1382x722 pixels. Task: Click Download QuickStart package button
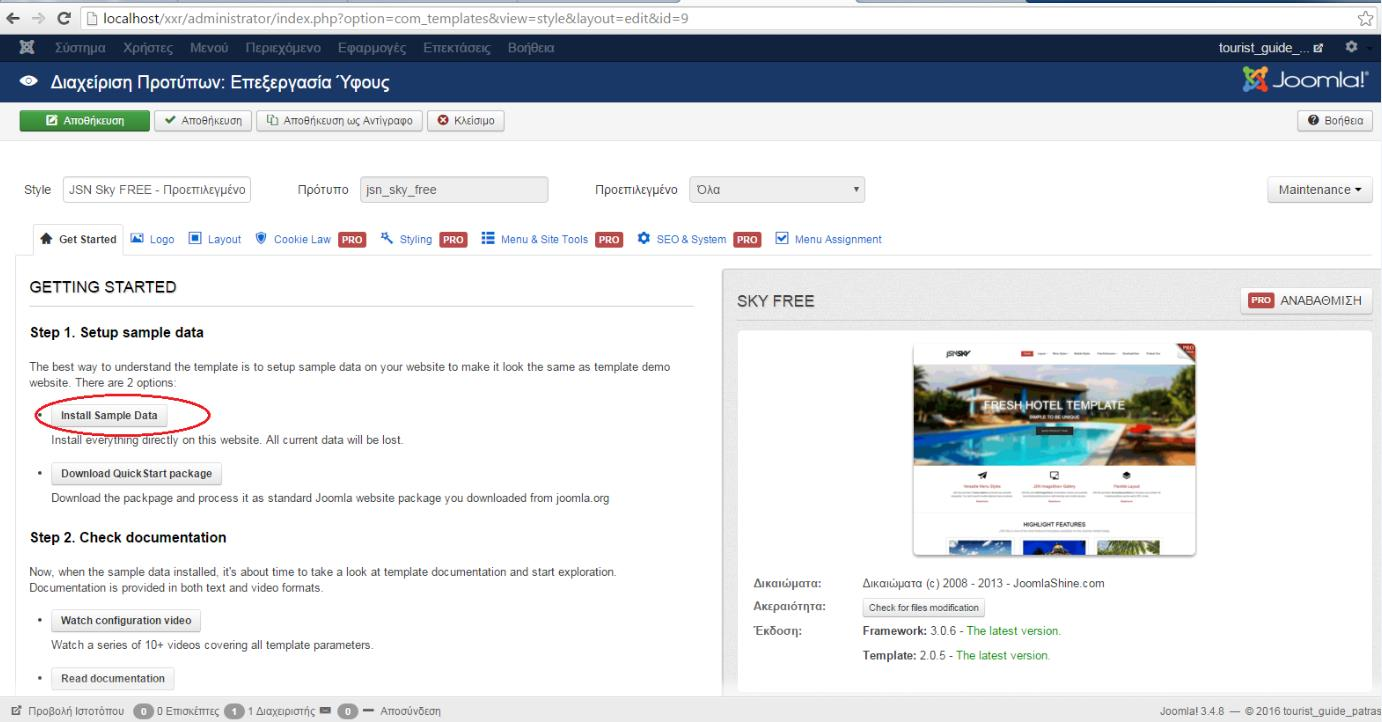pyautogui.click(x=137, y=473)
